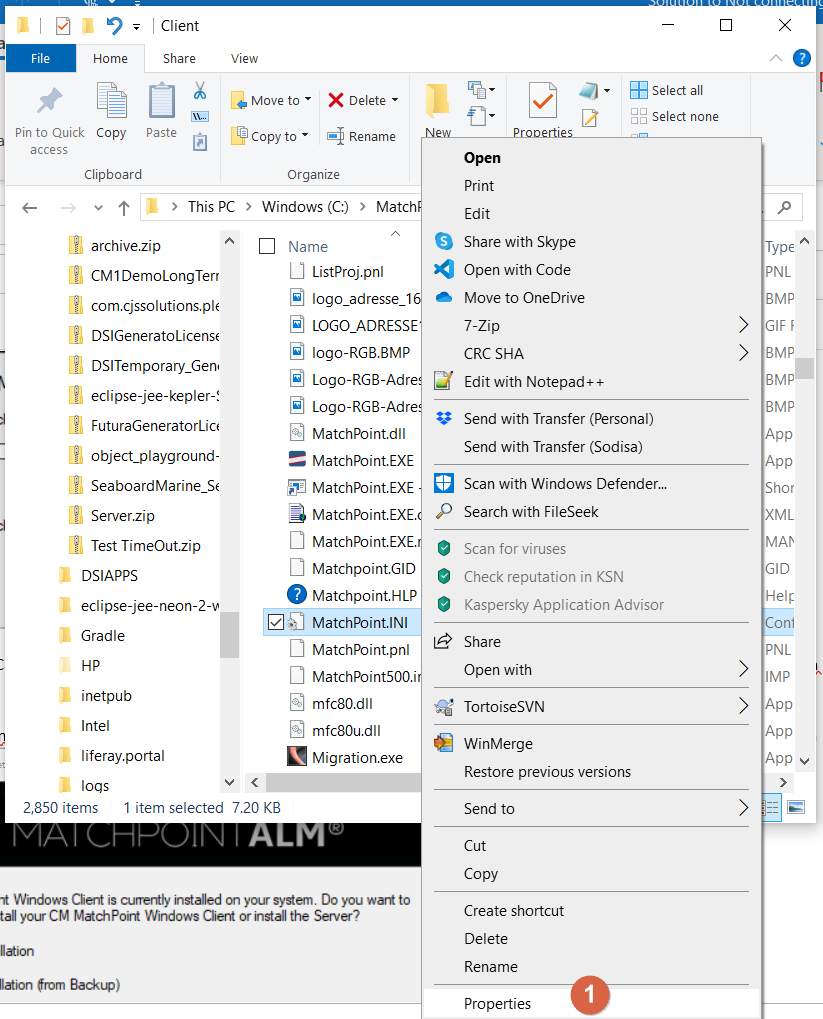The width and height of the screenshot is (823, 1019).
Task: Click the Up one level arrow
Action: click(124, 208)
